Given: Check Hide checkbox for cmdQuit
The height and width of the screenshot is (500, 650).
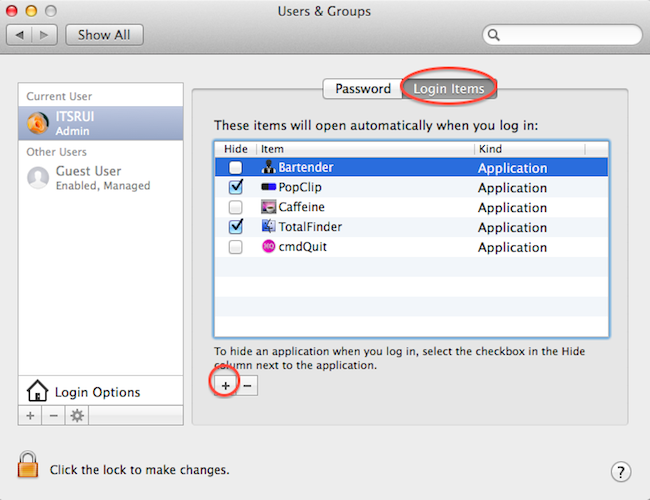Looking at the screenshot, I should (235, 247).
